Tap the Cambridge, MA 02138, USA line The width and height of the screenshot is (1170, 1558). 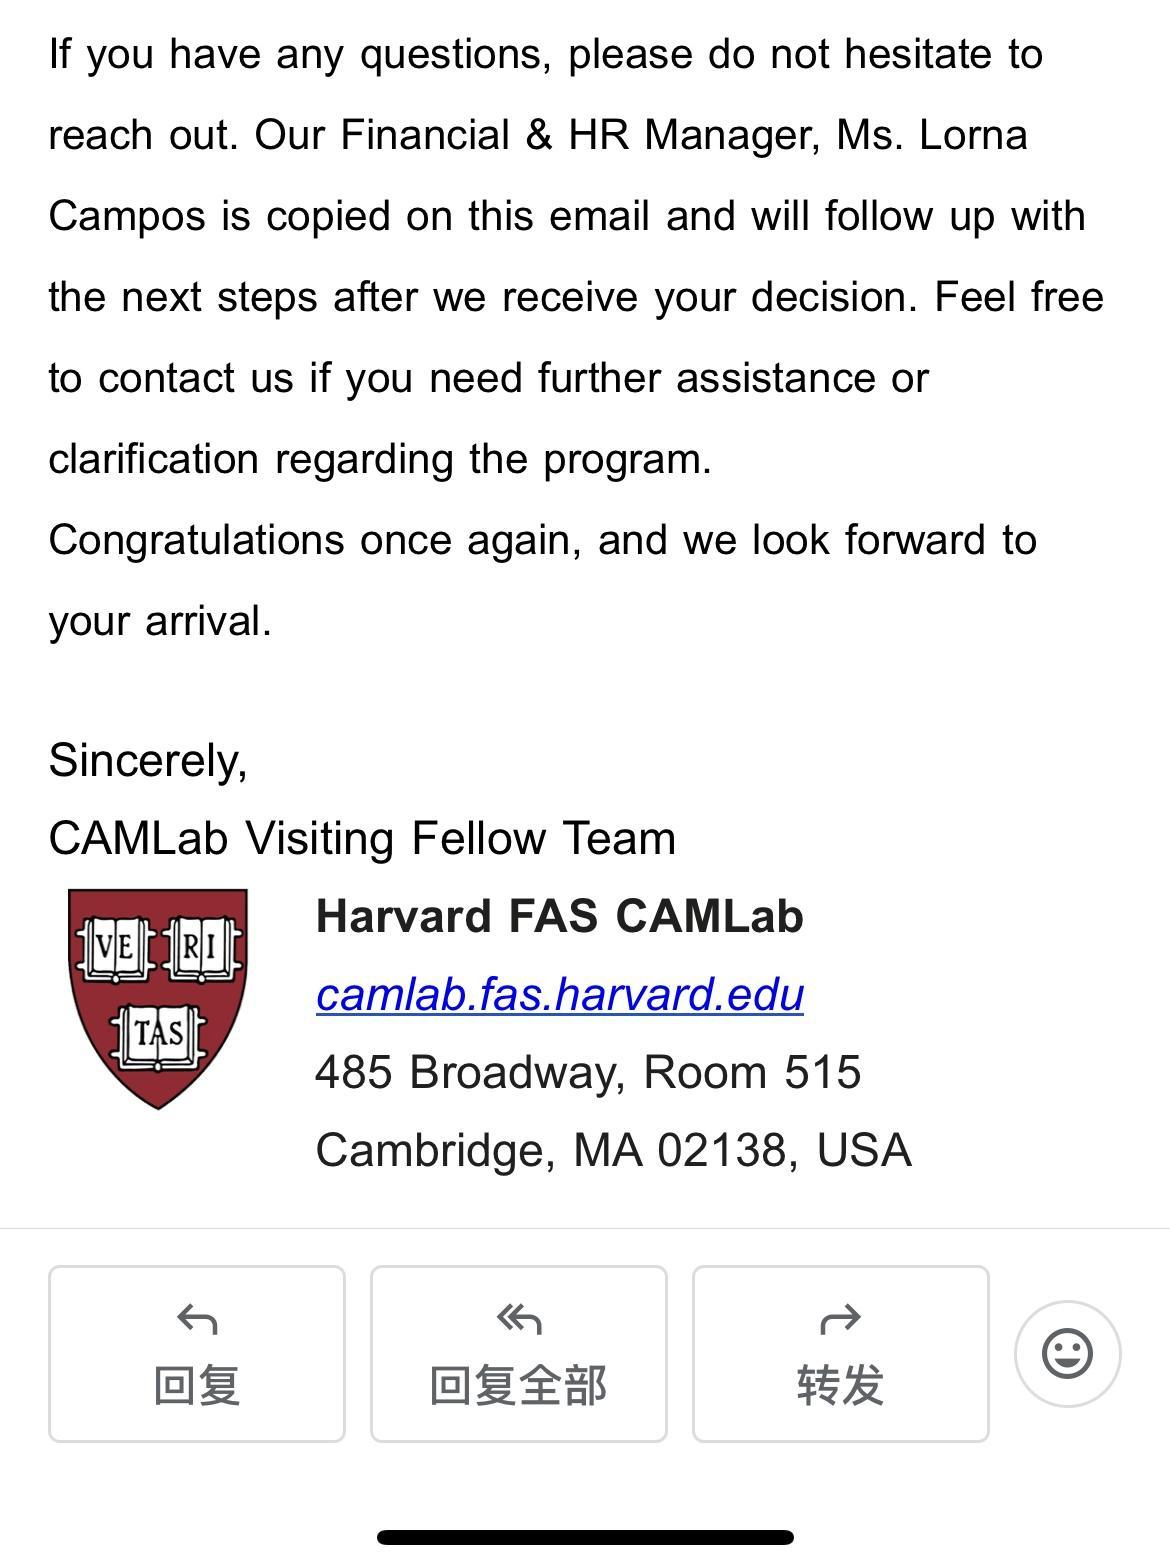coord(614,1150)
